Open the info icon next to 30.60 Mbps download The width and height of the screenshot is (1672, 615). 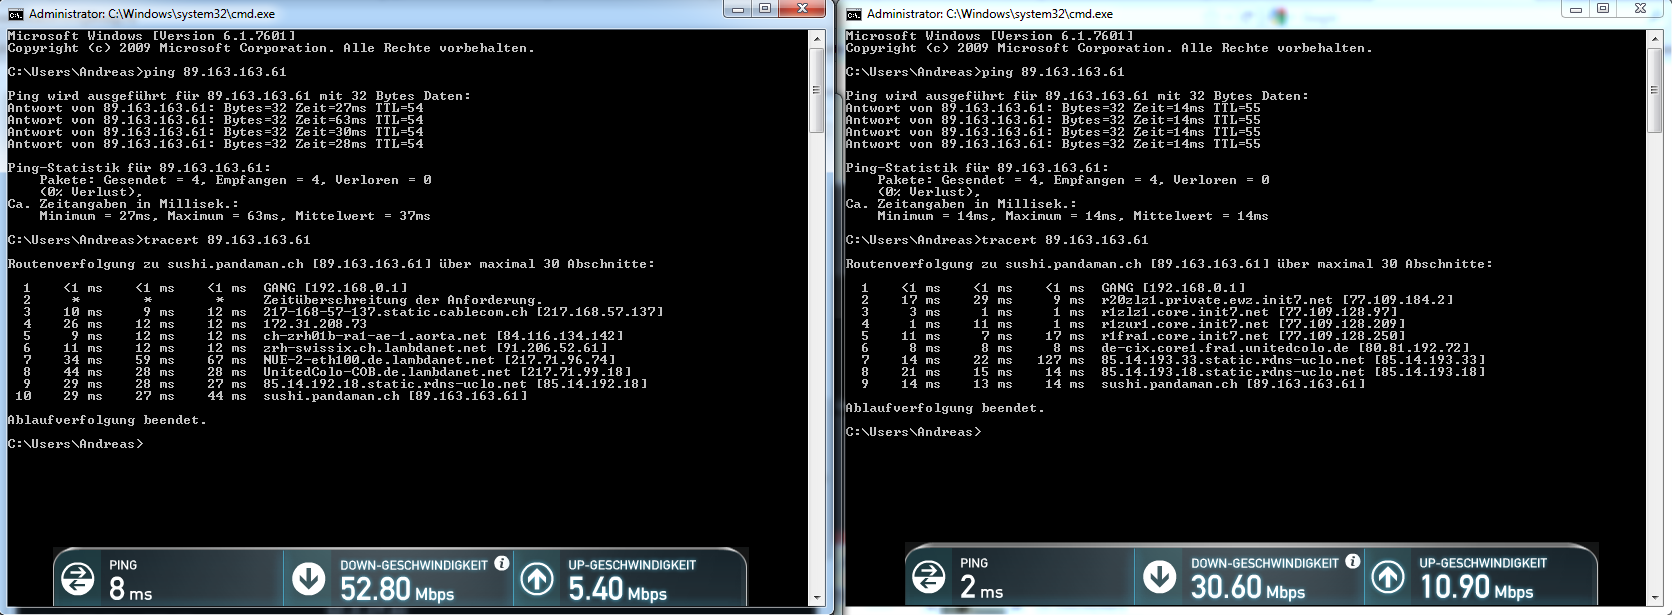(x=1353, y=561)
